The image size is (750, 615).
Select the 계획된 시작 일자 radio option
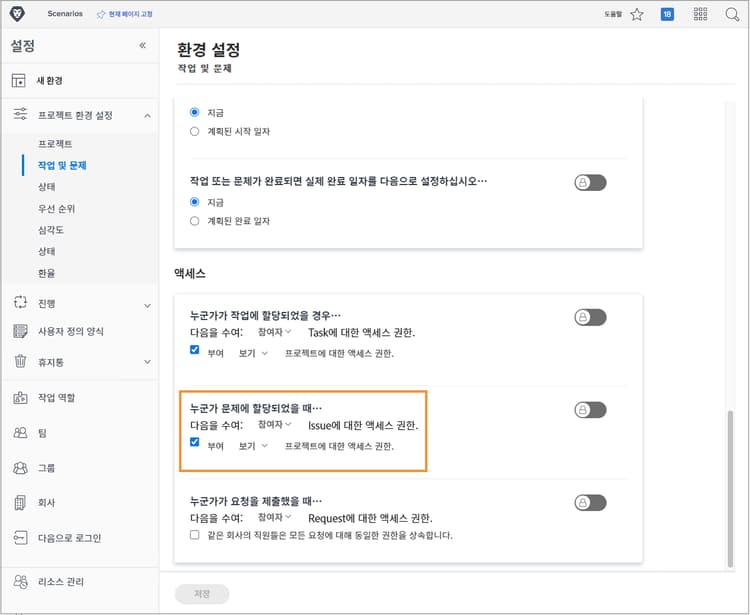(x=194, y=131)
